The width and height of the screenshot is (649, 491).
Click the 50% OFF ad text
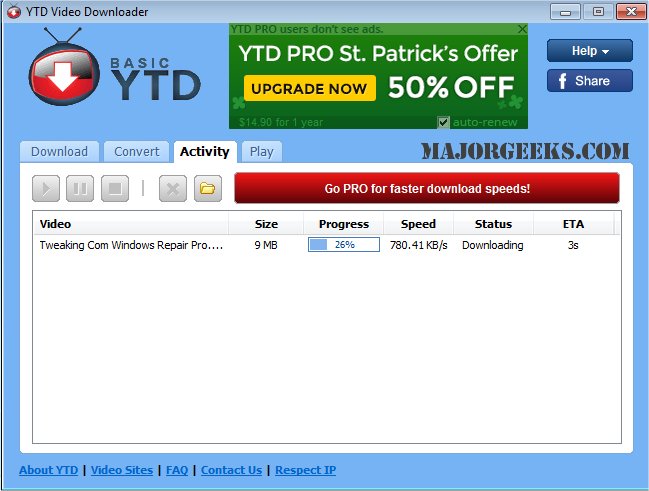451,87
